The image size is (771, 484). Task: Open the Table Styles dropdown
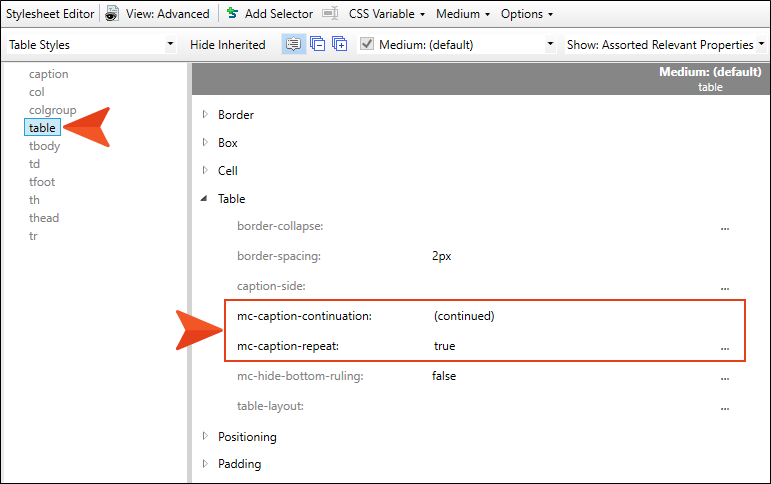coord(169,45)
